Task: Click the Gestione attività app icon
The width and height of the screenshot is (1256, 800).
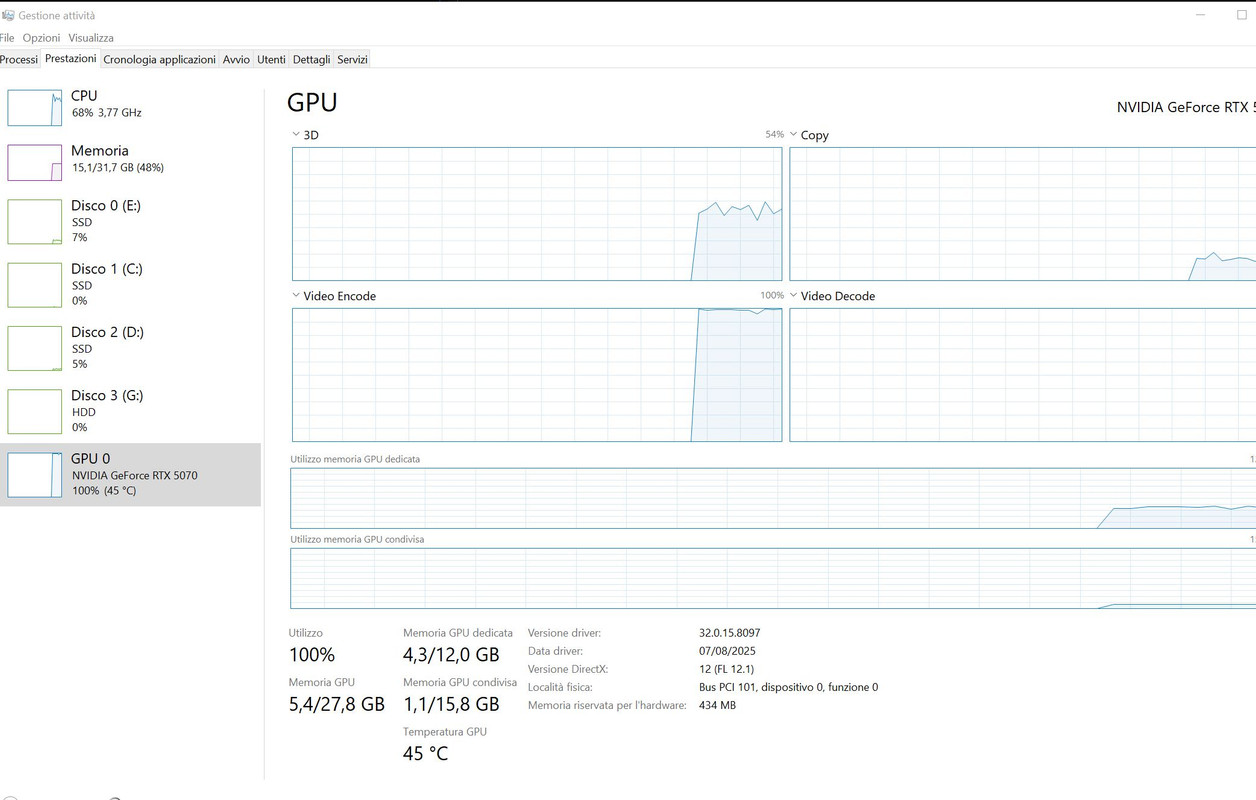Action: pyautogui.click(x=7, y=16)
